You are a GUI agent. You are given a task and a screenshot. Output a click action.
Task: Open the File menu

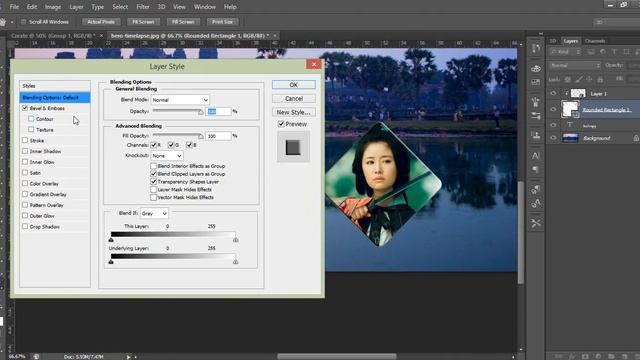(x=14, y=7)
